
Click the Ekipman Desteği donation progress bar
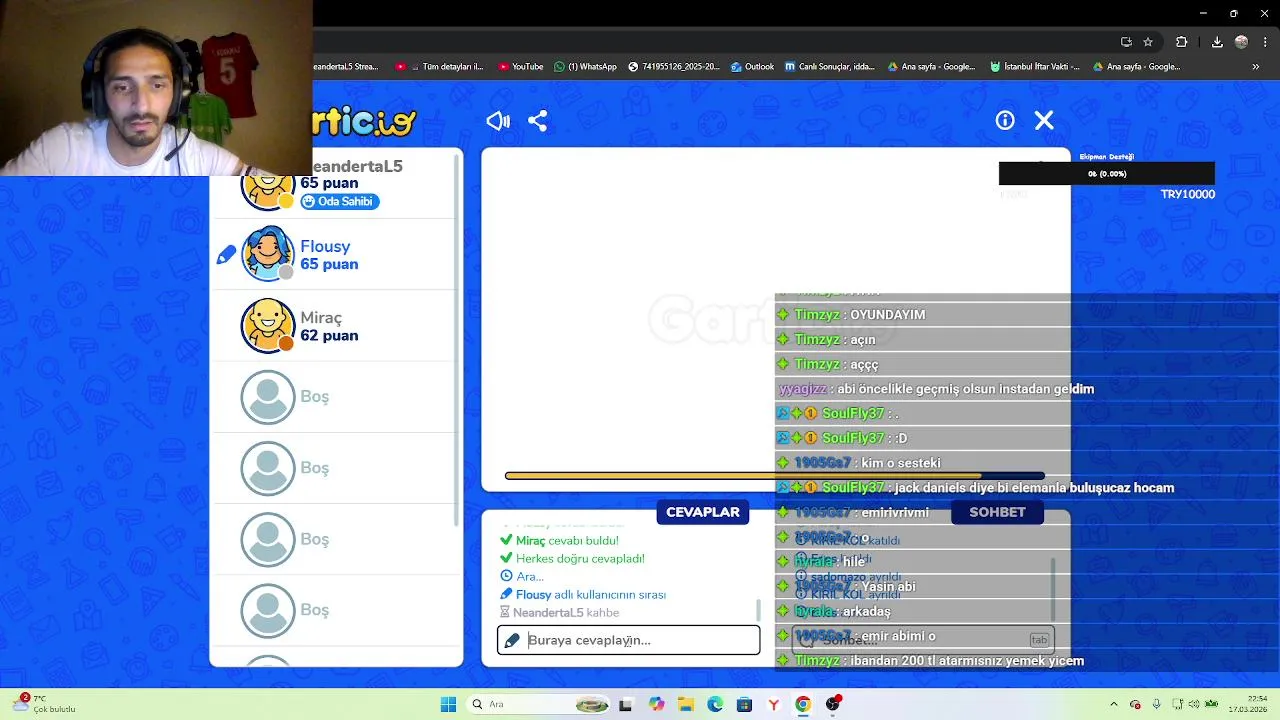click(x=1106, y=174)
